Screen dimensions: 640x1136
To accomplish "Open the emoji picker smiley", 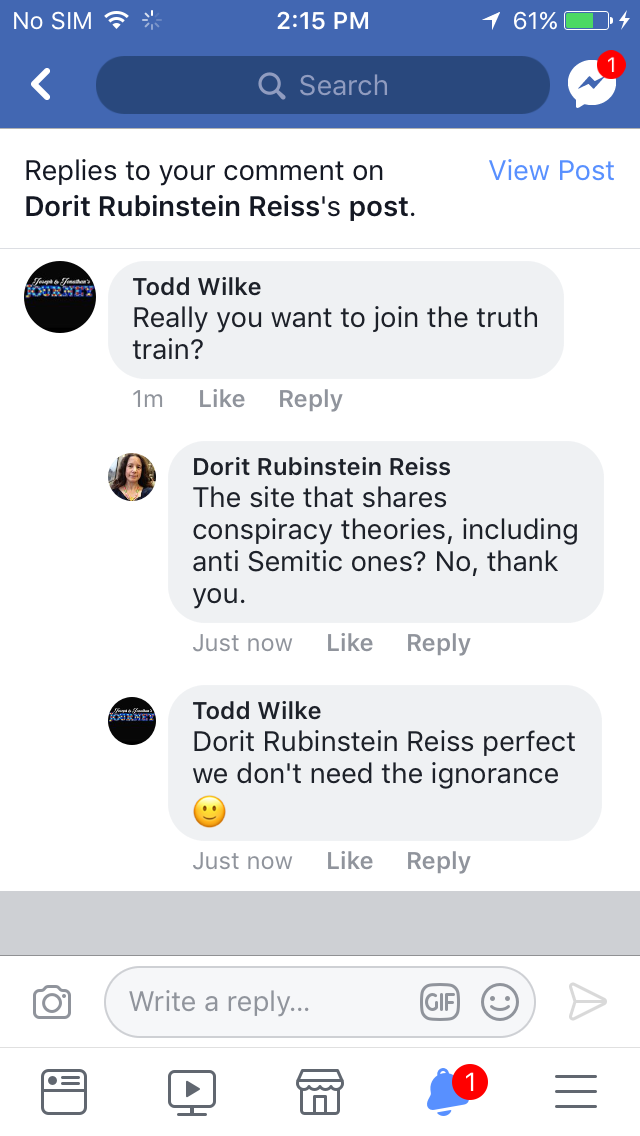I will coord(500,1002).
